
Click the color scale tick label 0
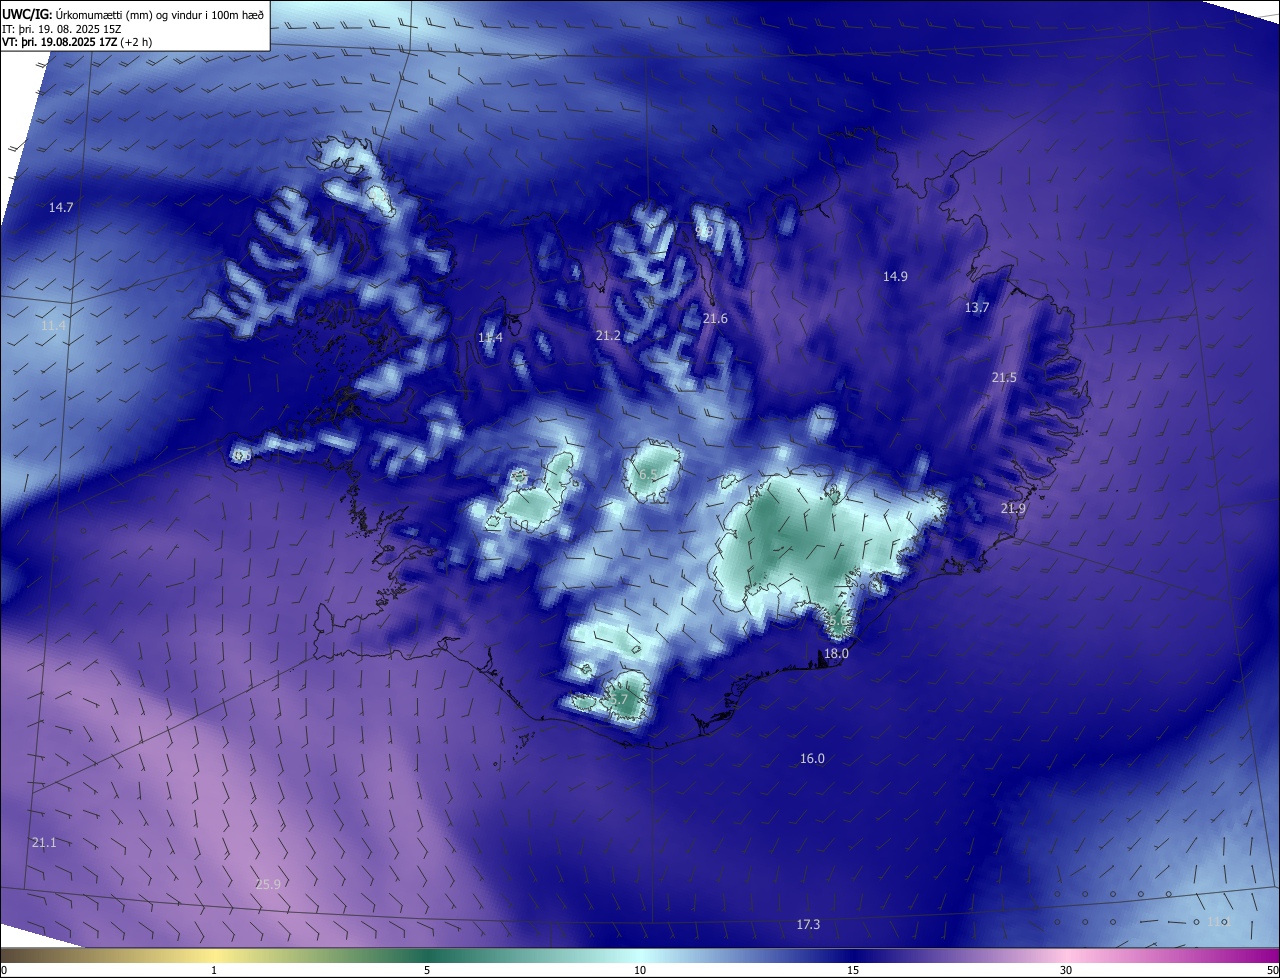click(4, 970)
